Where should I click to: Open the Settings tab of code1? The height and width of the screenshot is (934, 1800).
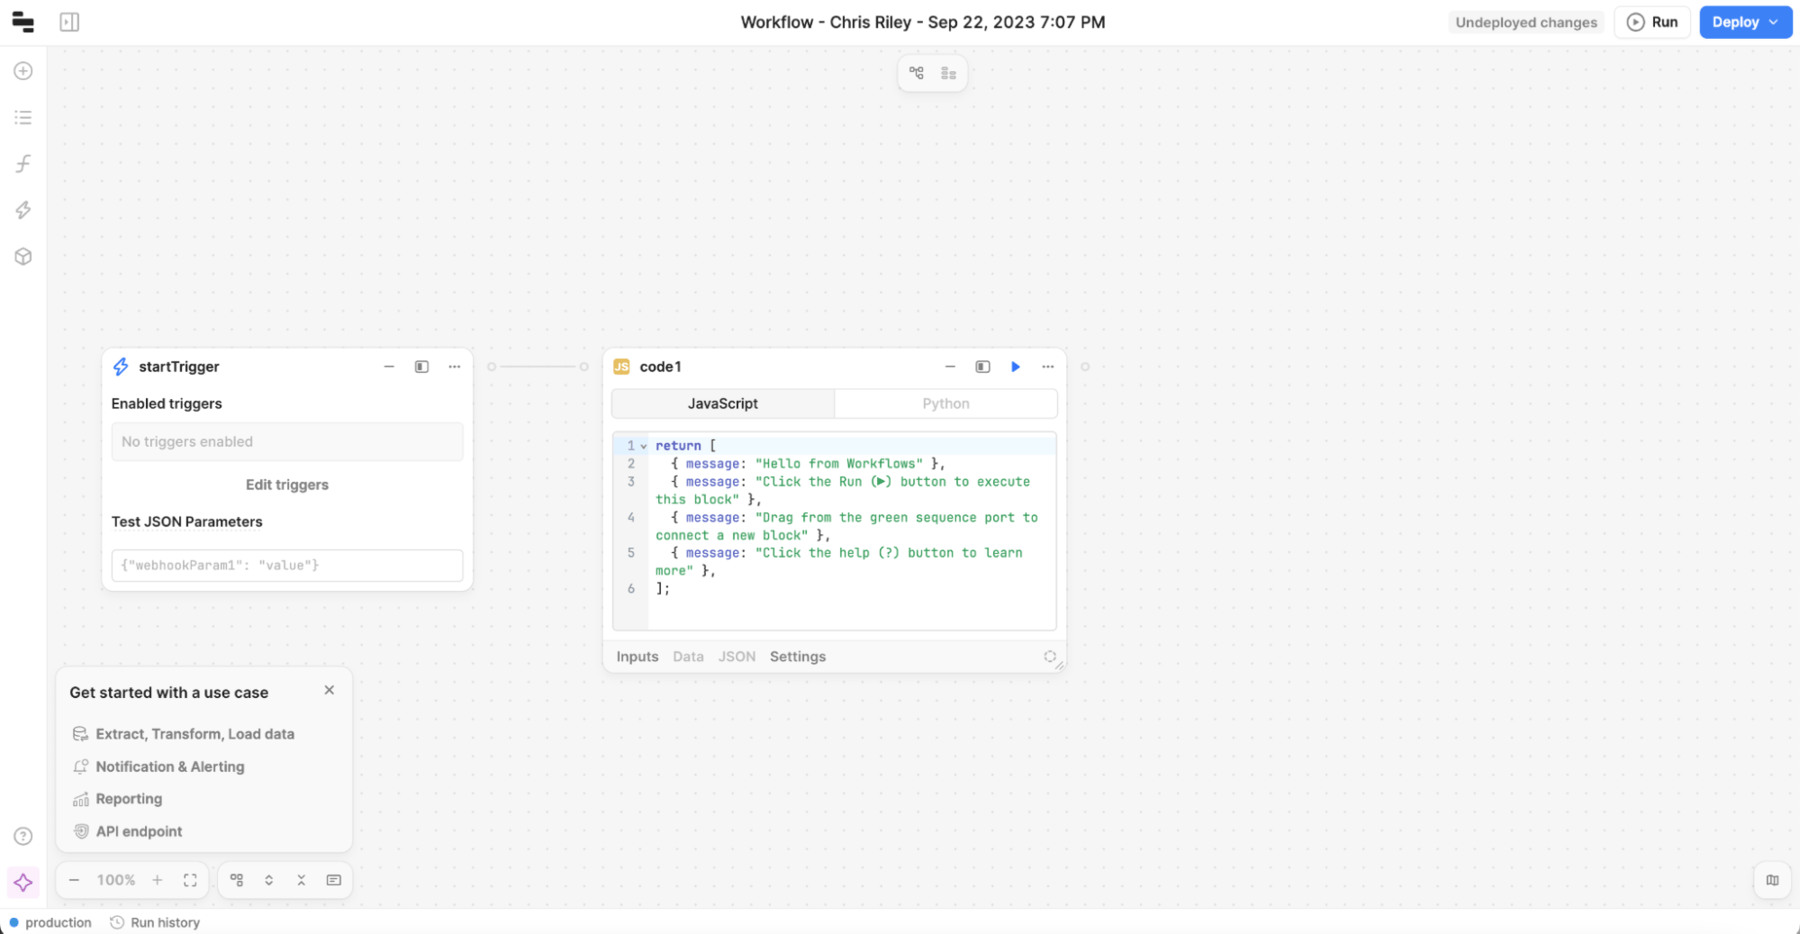click(x=798, y=657)
